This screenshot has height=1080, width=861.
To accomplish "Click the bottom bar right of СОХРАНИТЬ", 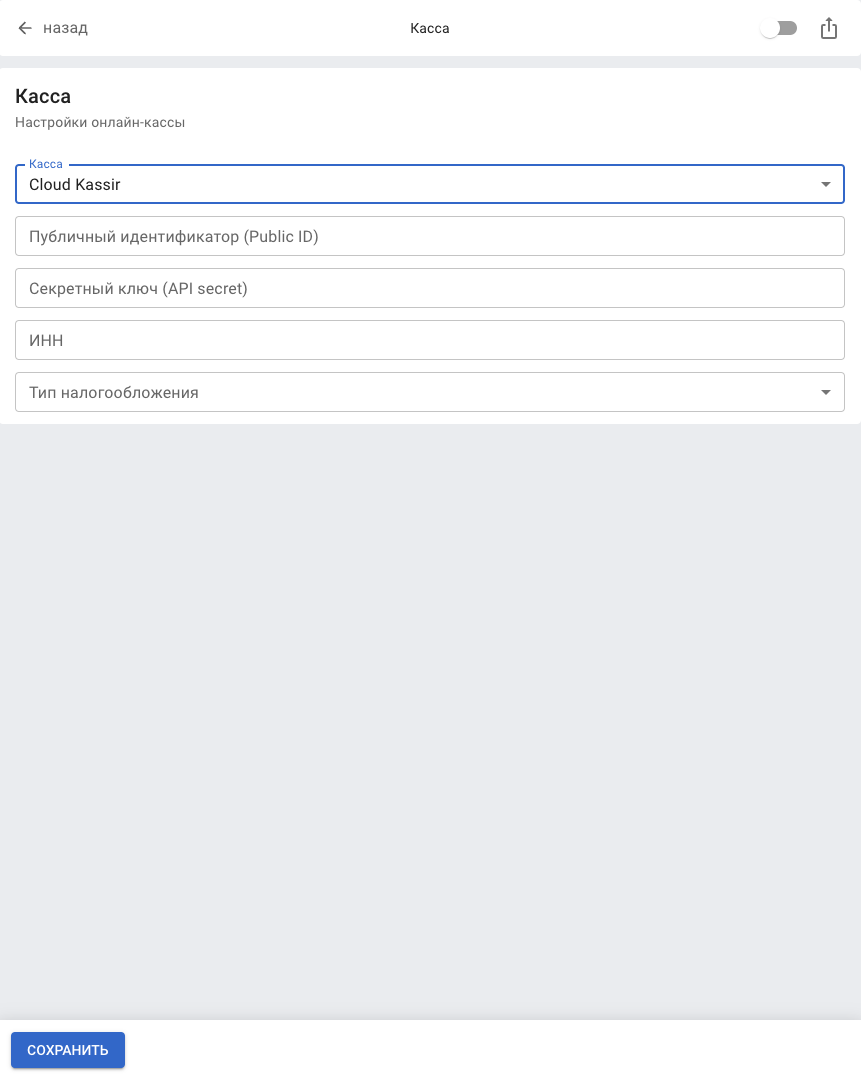I will [x=500, y=1050].
